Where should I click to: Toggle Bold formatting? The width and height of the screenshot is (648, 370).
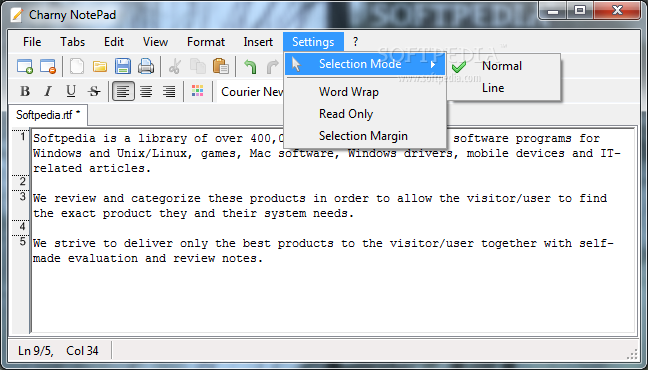coord(25,91)
